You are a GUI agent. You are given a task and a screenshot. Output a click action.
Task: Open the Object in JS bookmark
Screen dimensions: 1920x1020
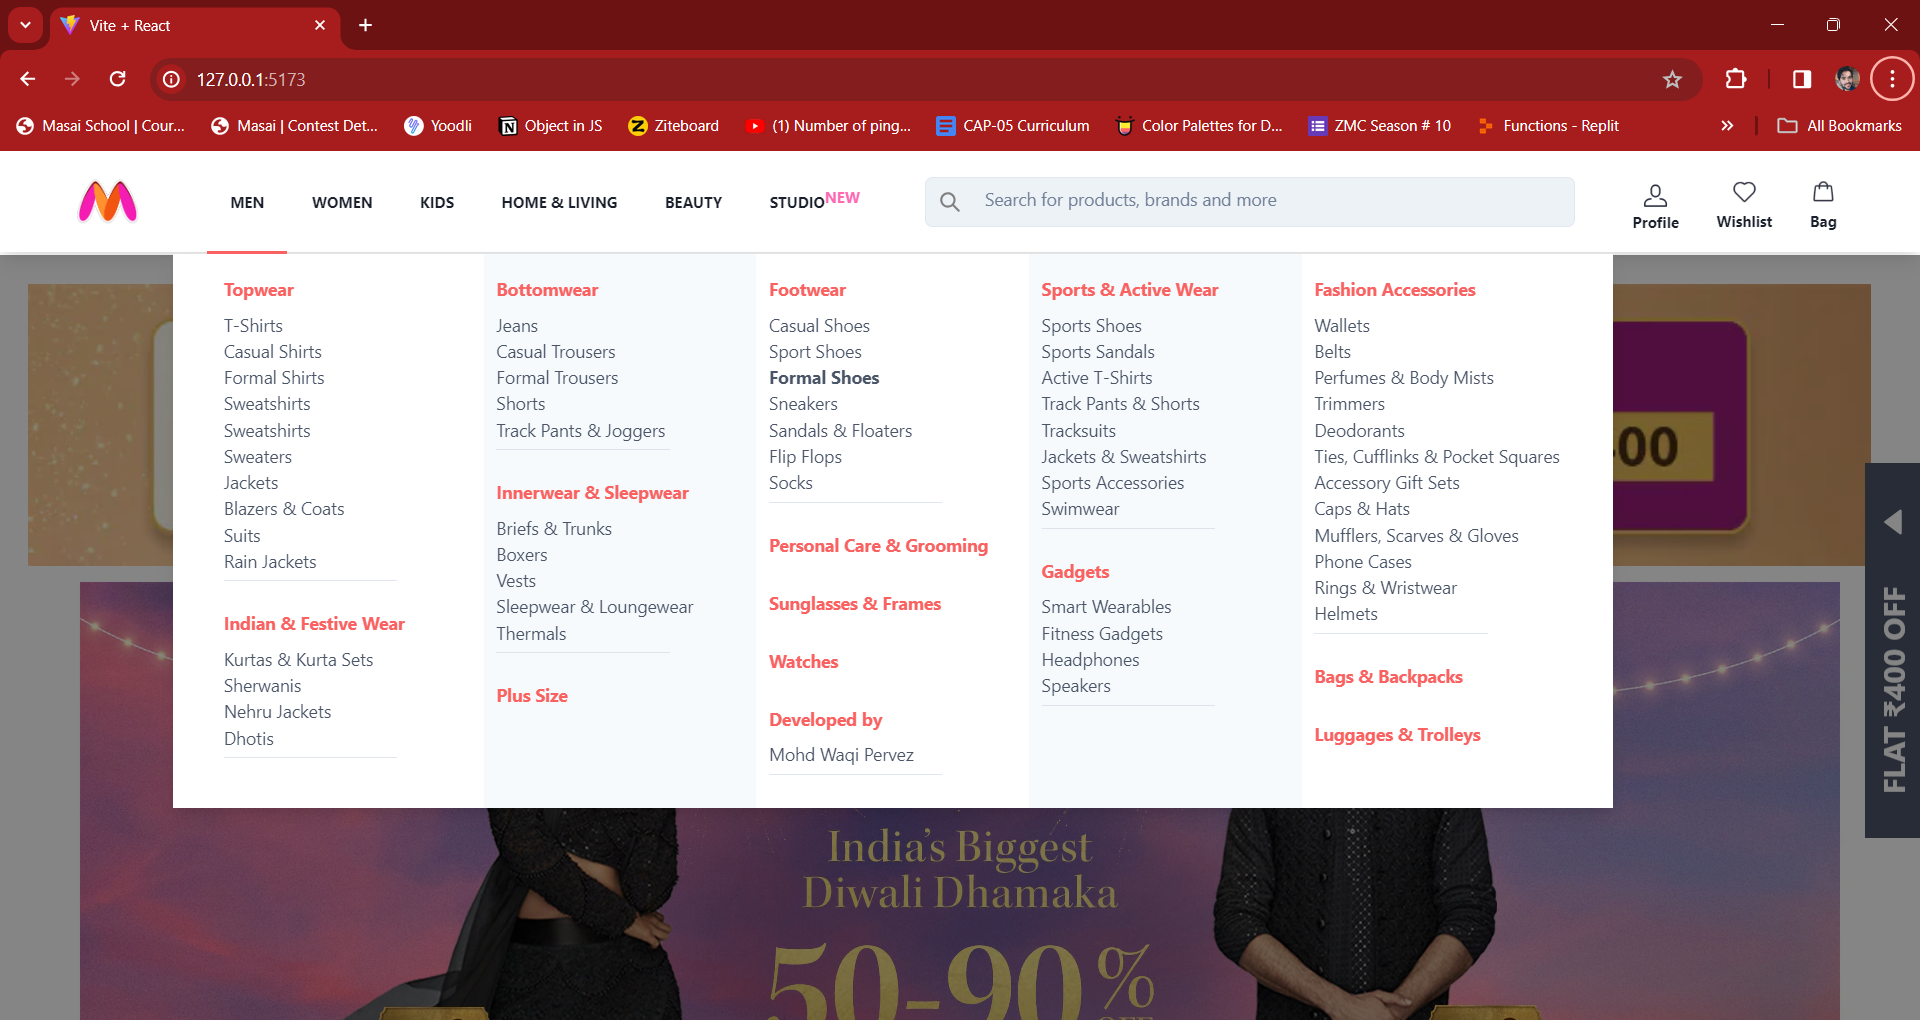[x=551, y=126]
